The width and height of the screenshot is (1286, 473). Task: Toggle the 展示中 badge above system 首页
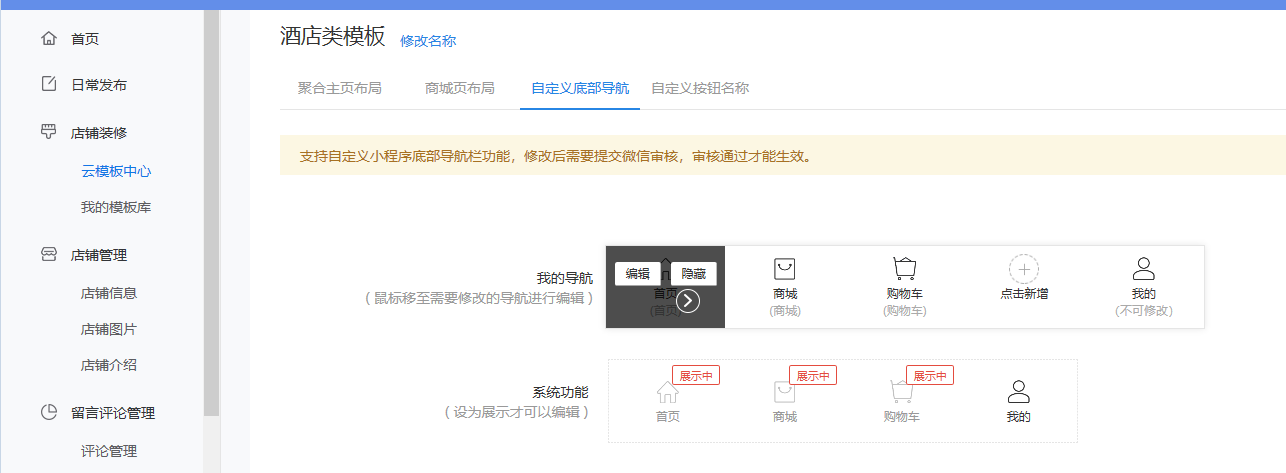[x=696, y=375]
